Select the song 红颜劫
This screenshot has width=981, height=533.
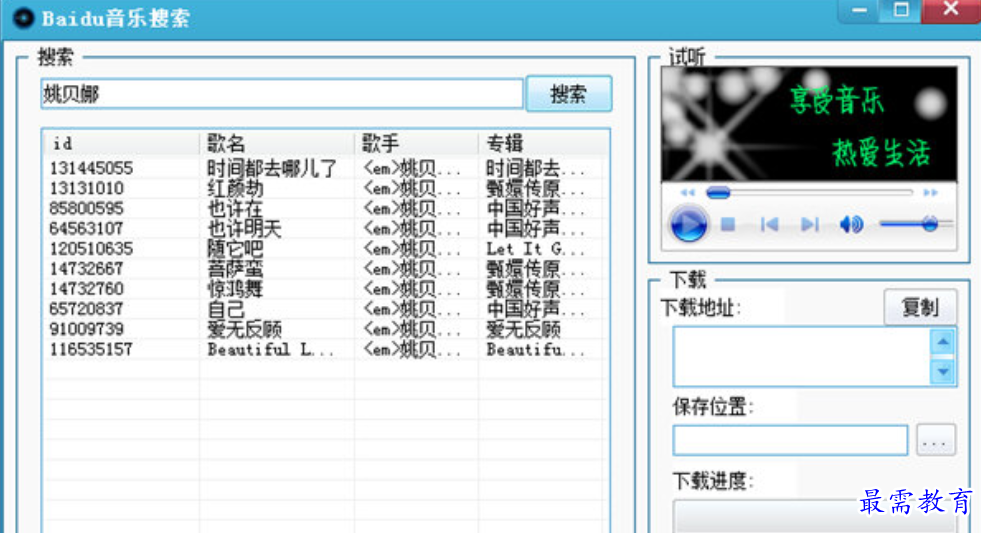click(x=235, y=188)
